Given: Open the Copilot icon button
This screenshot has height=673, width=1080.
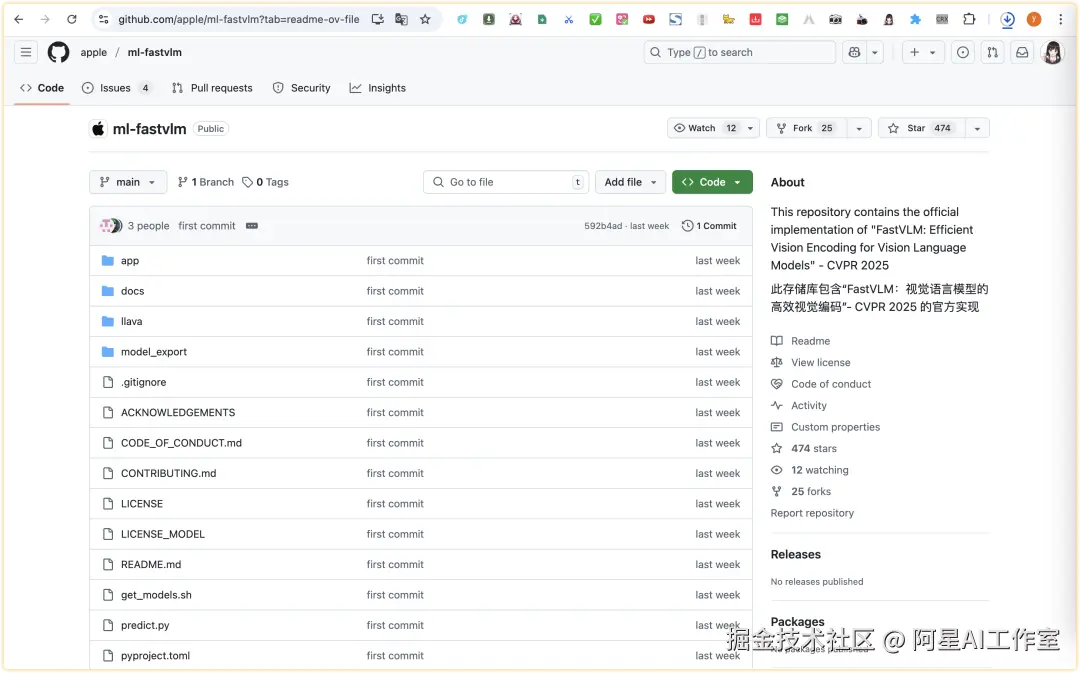Looking at the screenshot, I should [854, 52].
